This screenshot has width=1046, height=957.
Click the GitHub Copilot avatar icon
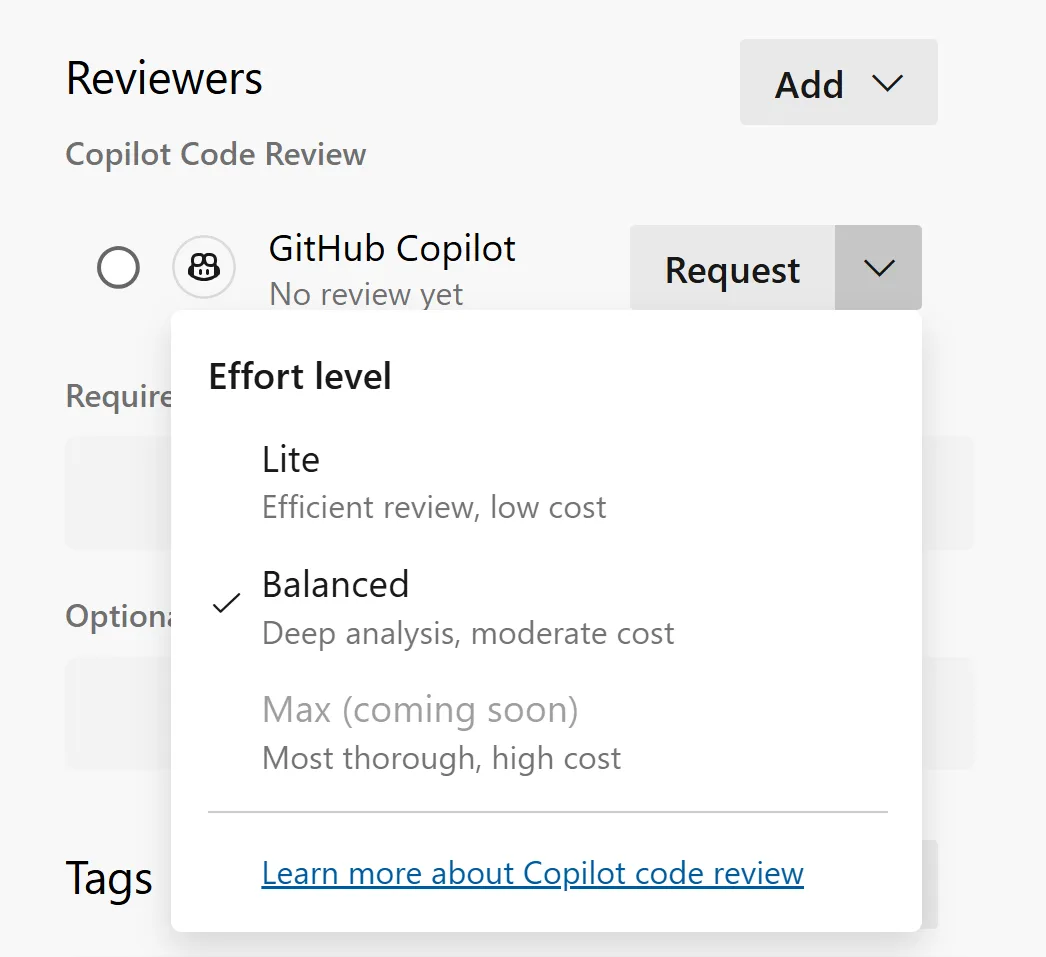[x=204, y=267]
